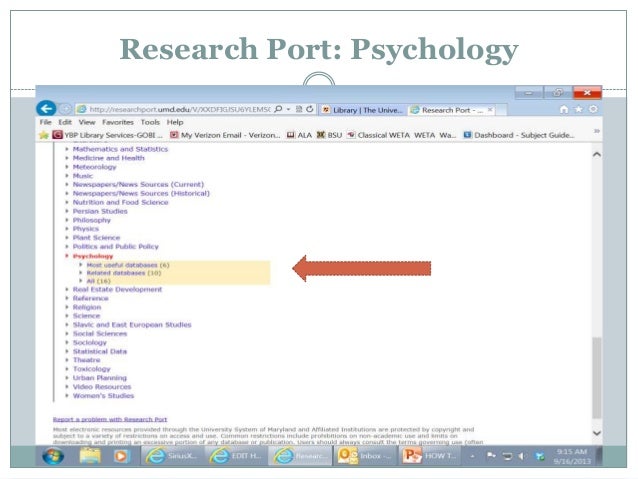Open Most useful databases (6)
The height and width of the screenshot is (479, 638).
[x=128, y=265]
